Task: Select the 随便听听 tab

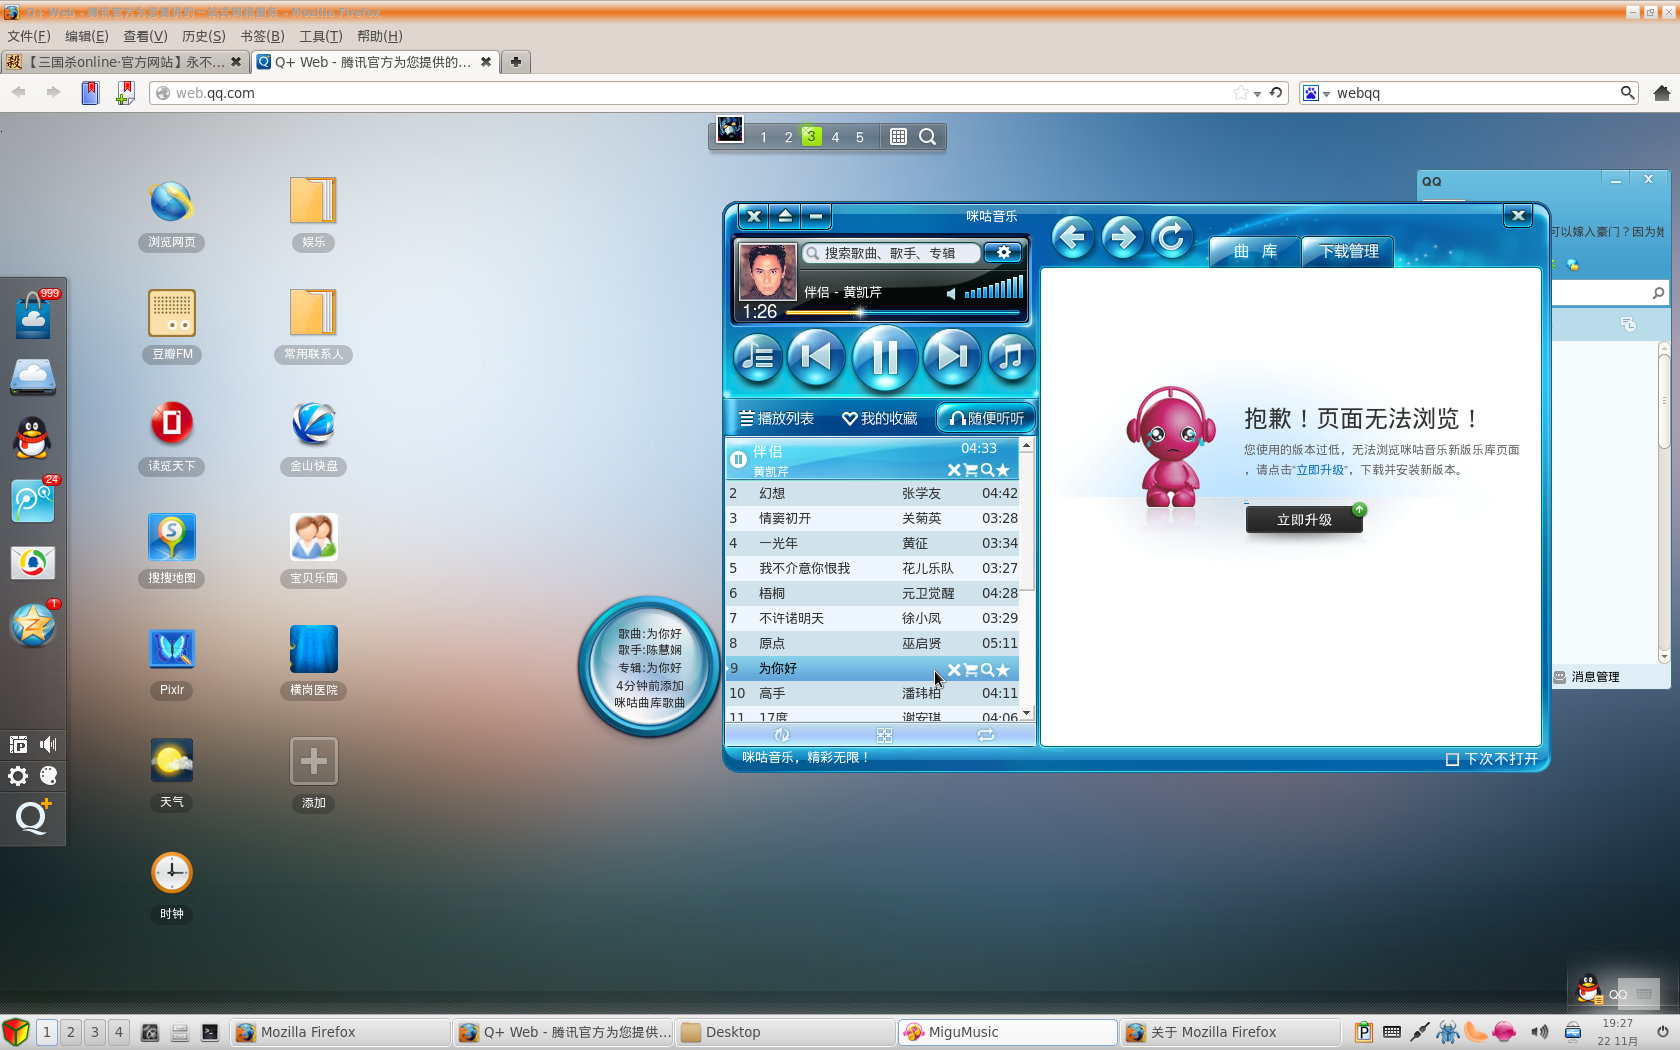Action: pyautogui.click(x=986, y=418)
